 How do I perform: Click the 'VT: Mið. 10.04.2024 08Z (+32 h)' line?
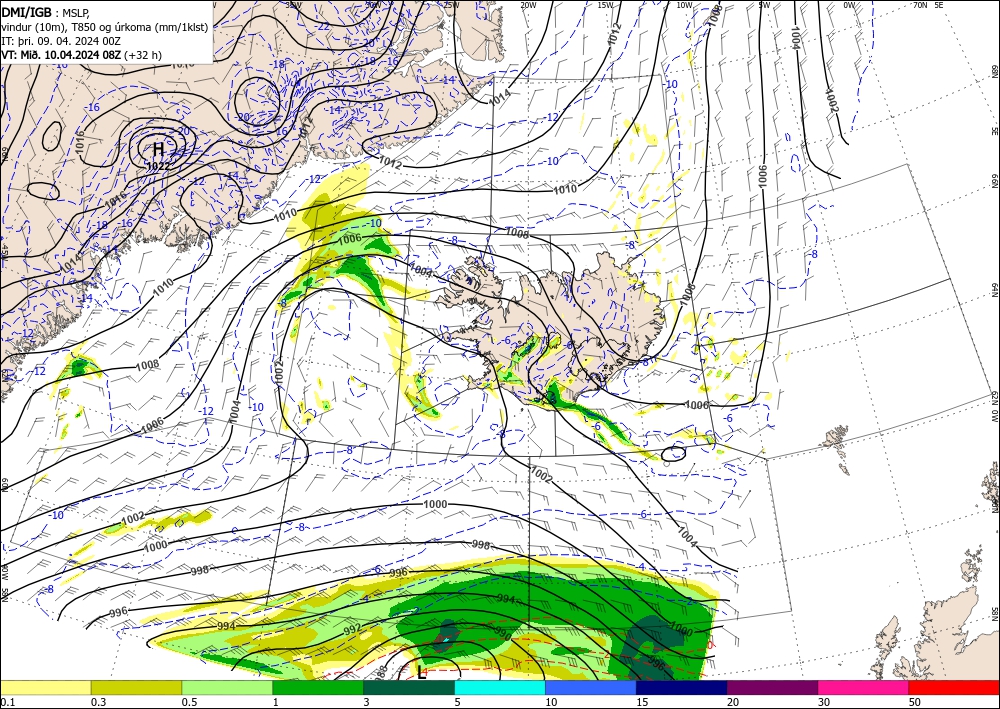pyautogui.click(x=82, y=55)
